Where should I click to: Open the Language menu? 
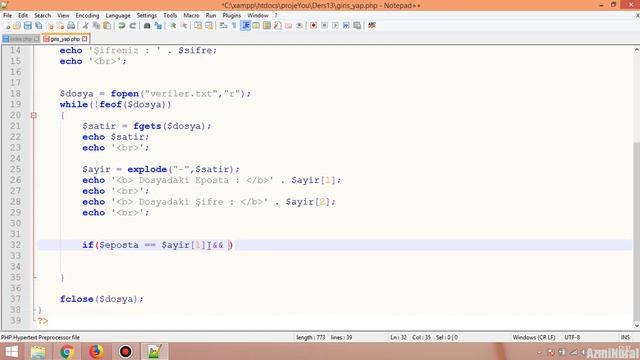point(118,16)
